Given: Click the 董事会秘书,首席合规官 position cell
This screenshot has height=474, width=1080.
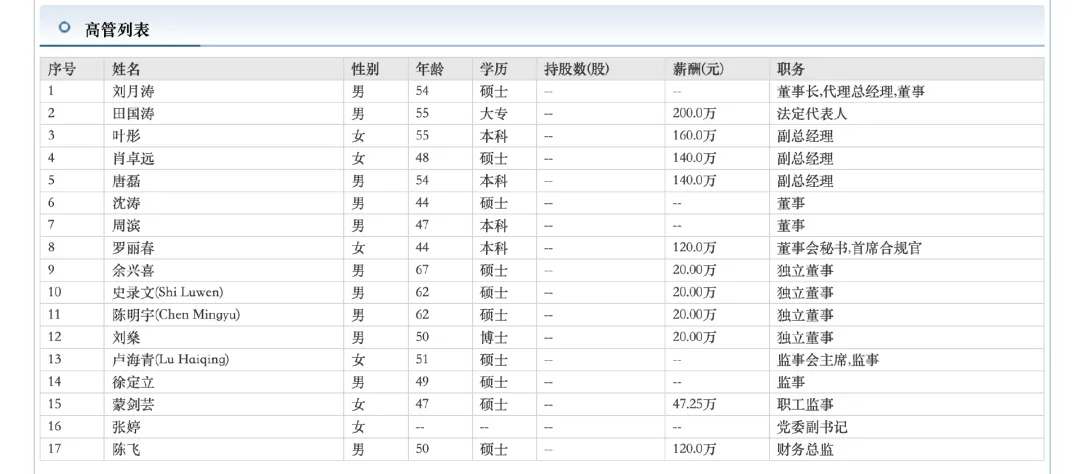Looking at the screenshot, I should (x=849, y=248).
